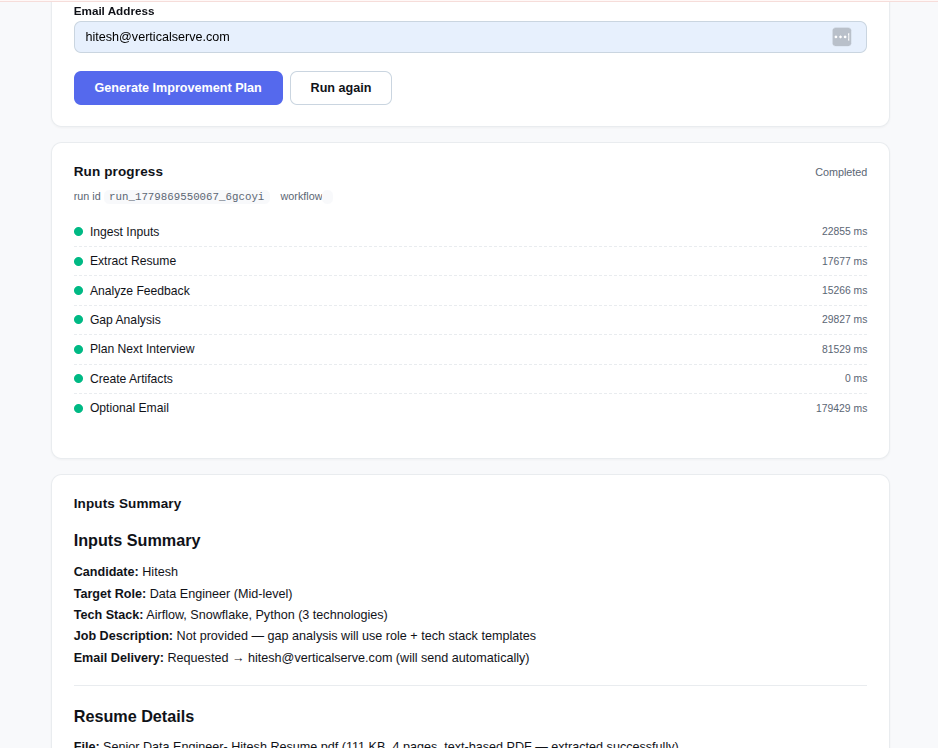
Task: Click the Resume Details heading
Action: (134, 716)
